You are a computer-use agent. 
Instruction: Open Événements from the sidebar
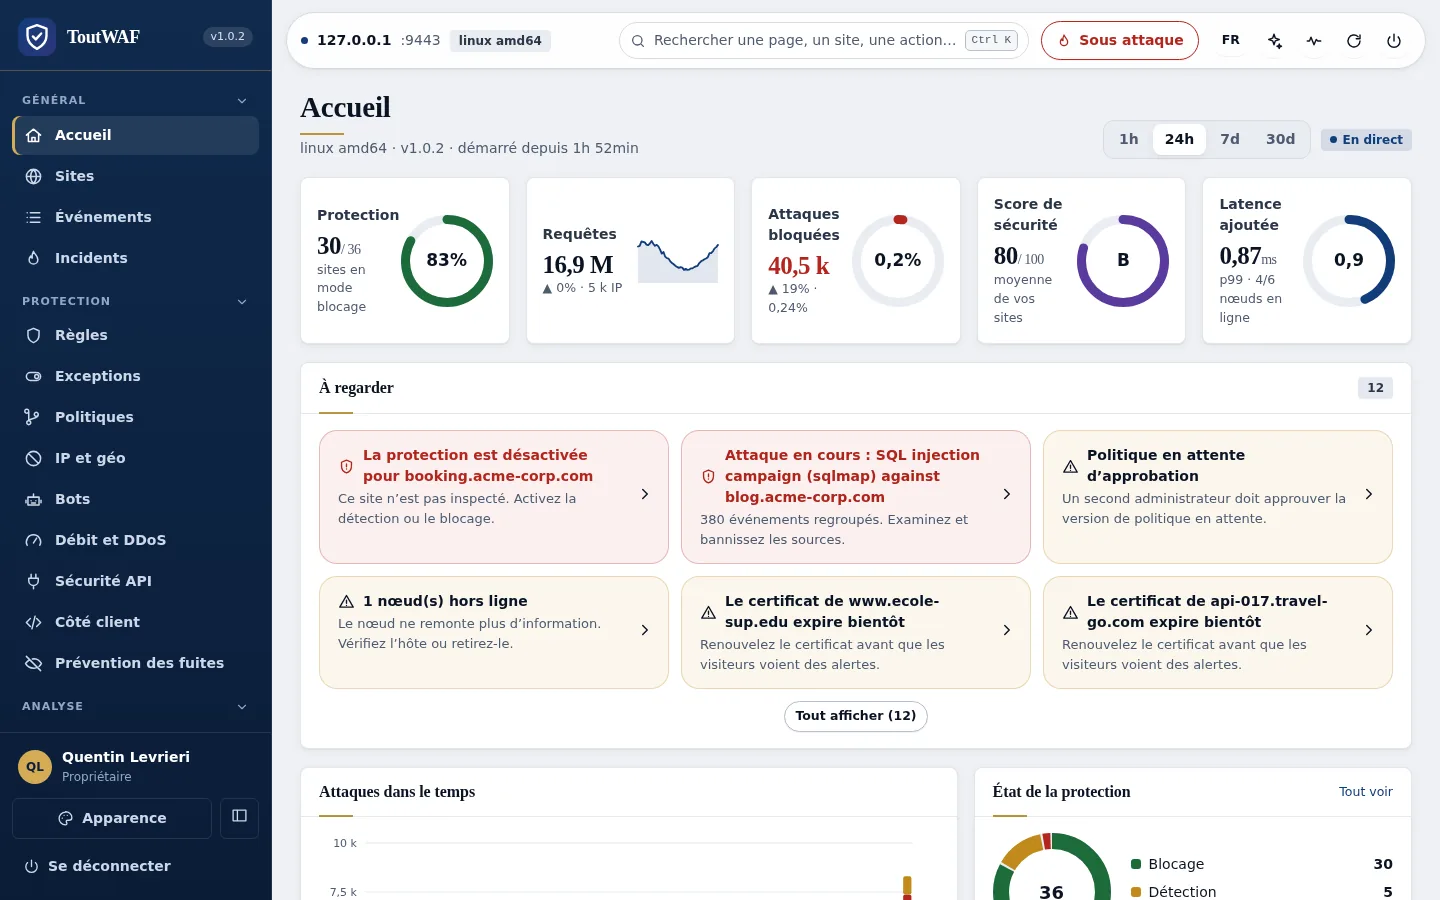tap(135, 217)
